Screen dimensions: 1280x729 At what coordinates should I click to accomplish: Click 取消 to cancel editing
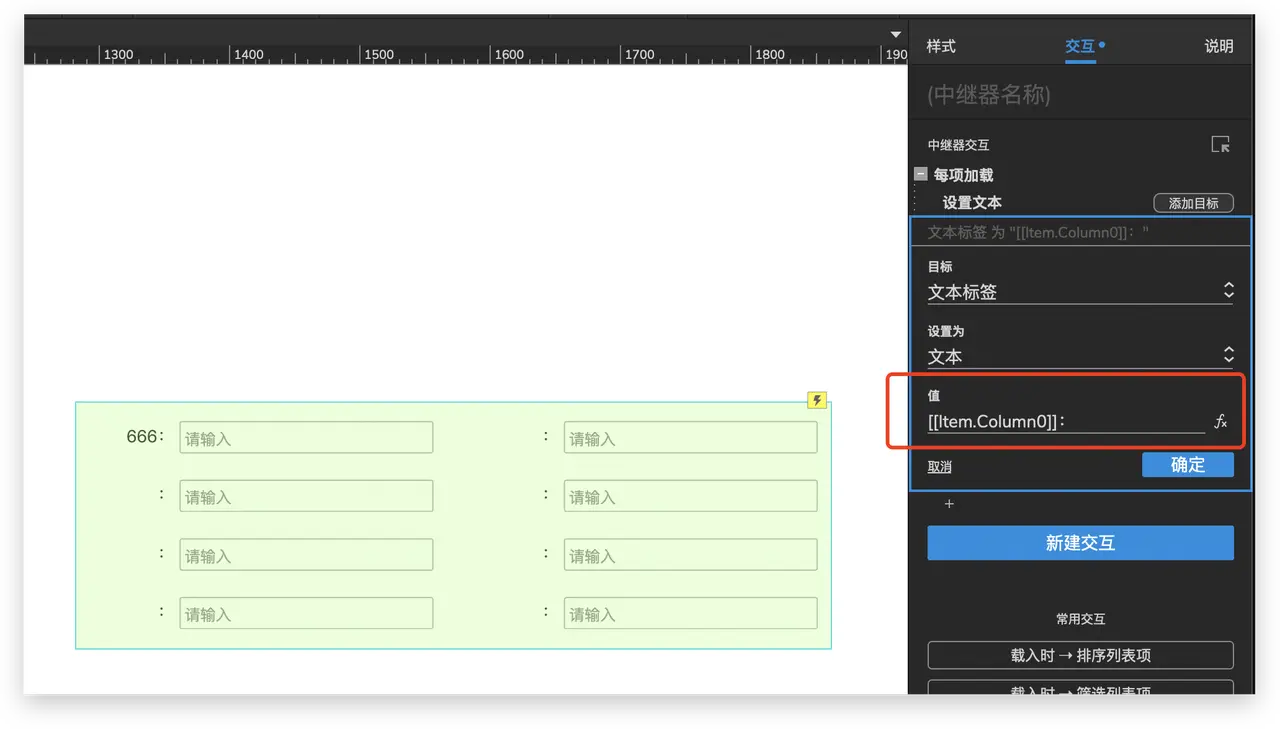(939, 467)
